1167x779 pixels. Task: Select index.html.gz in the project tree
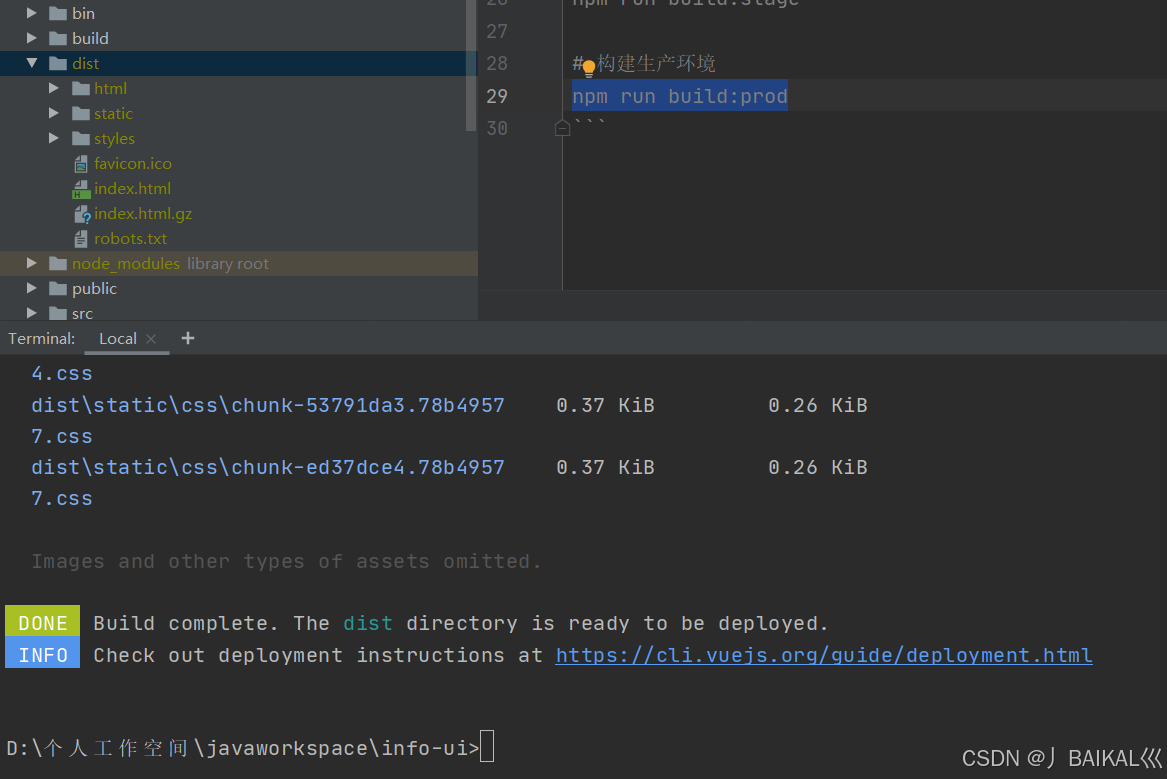pyautogui.click(x=143, y=214)
